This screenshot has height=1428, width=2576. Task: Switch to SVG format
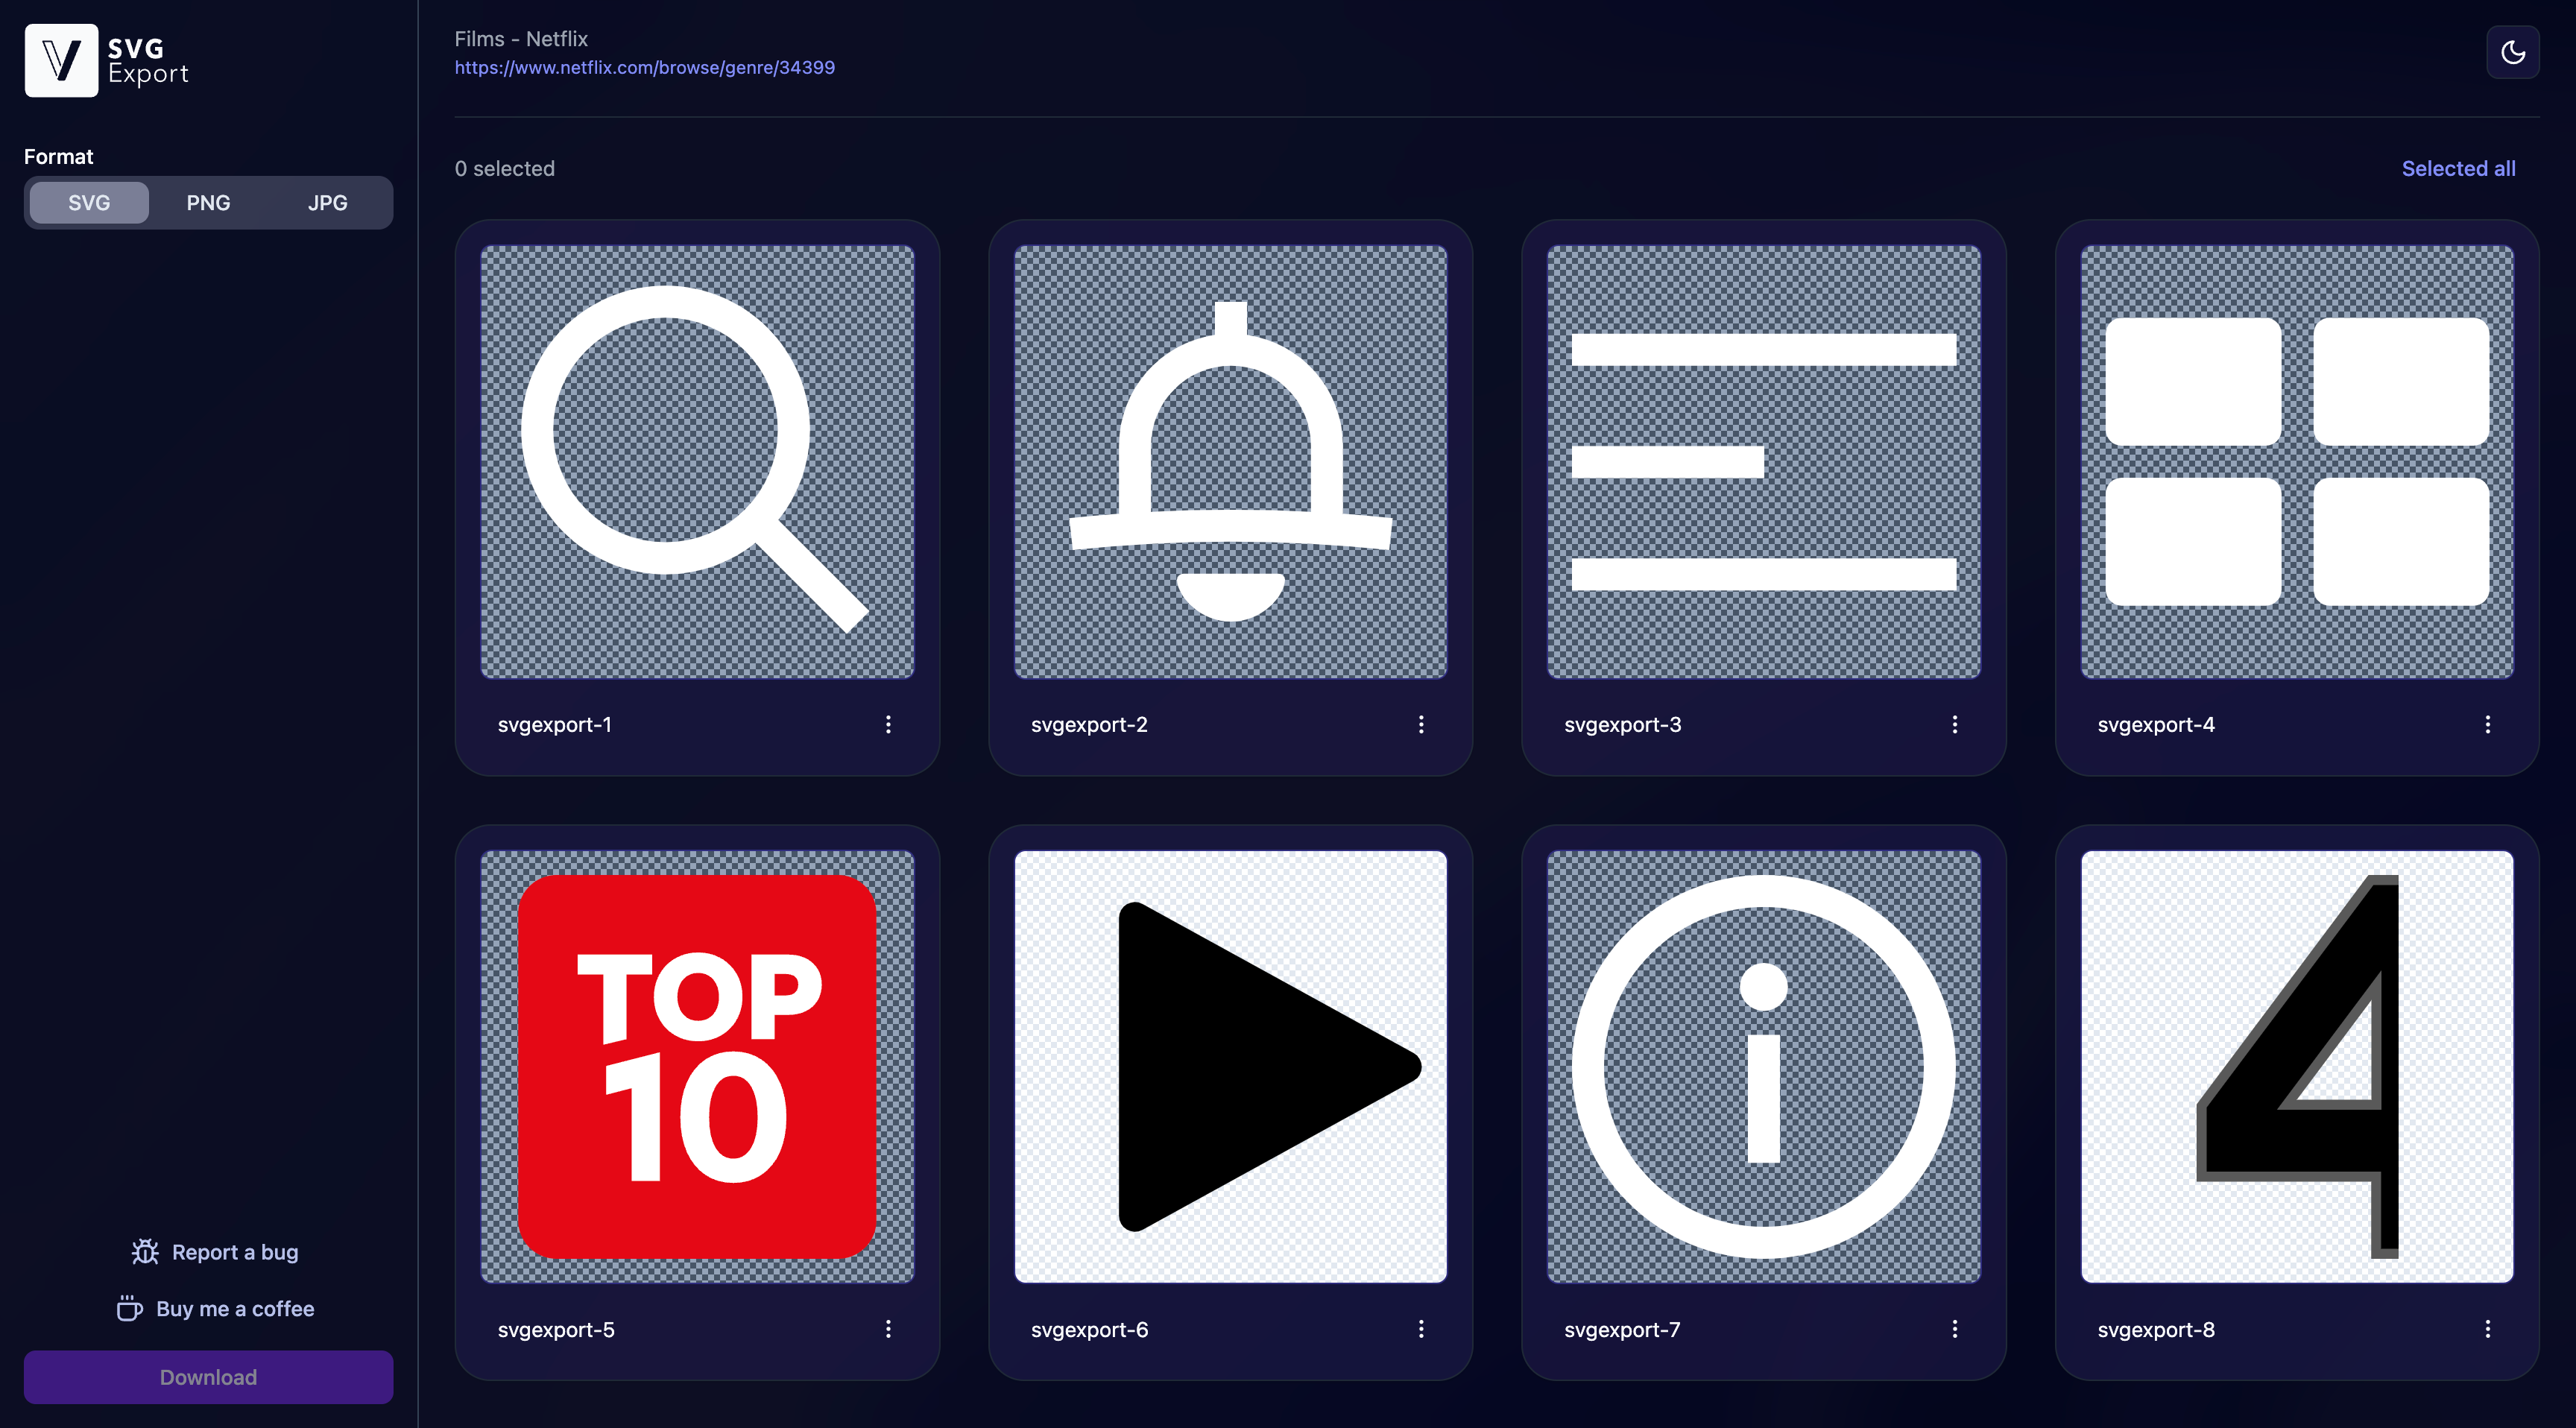tap(88, 200)
